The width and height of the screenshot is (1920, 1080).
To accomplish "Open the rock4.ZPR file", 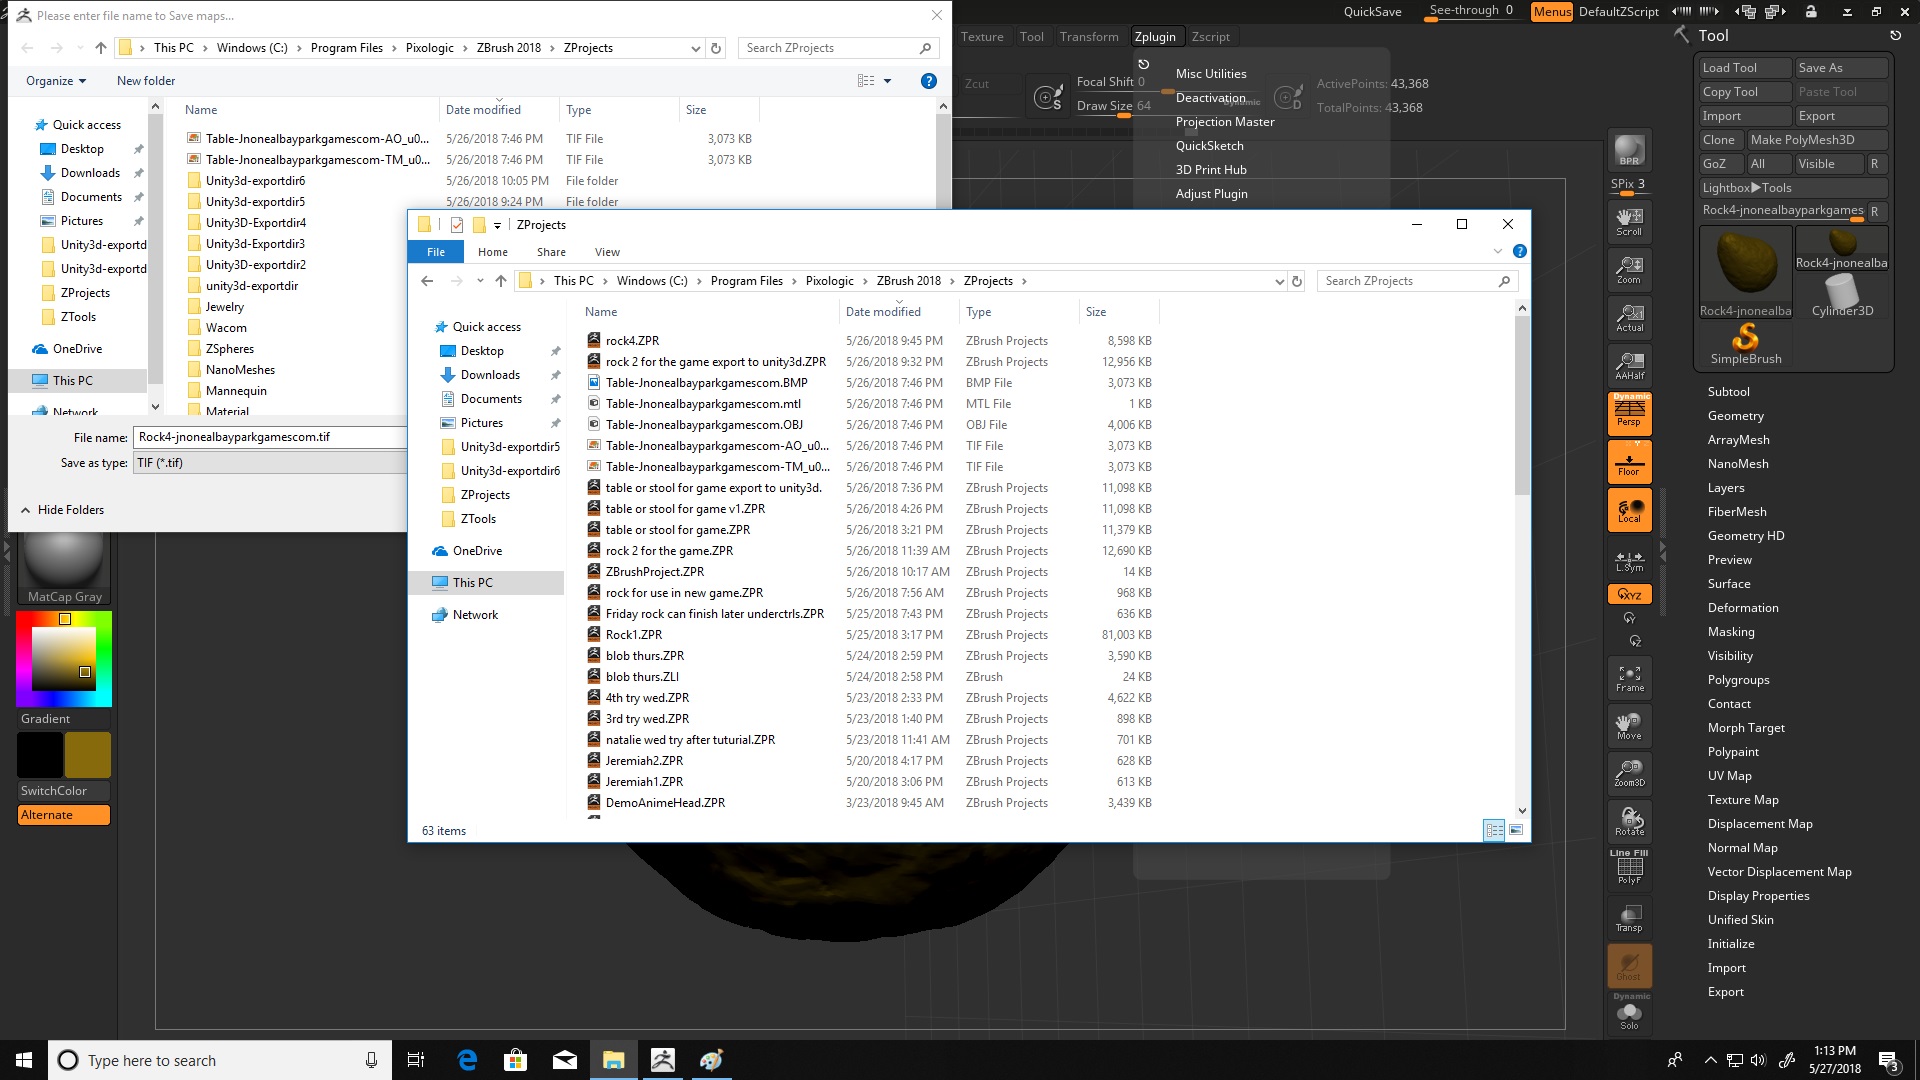I will tap(632, 341).
